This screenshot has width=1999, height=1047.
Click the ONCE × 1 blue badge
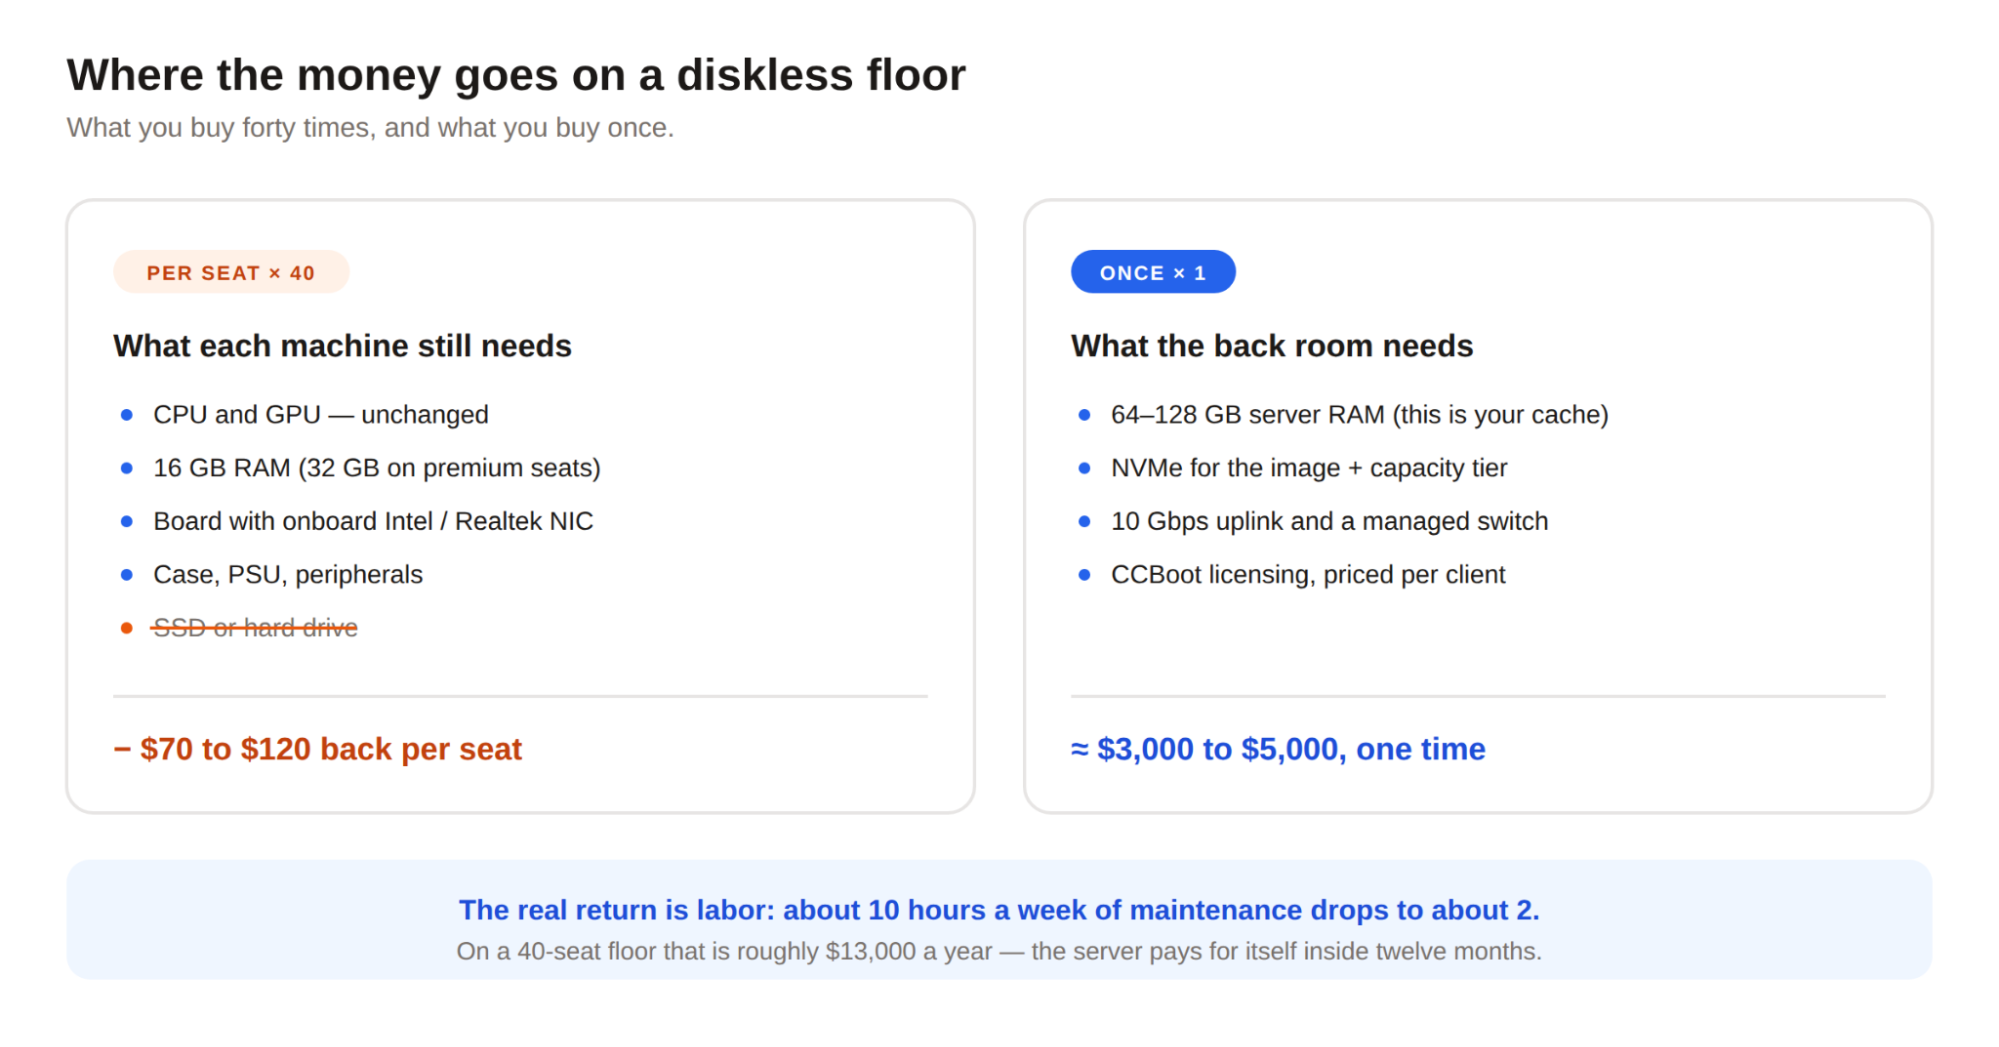click(x=1153, y=272)
